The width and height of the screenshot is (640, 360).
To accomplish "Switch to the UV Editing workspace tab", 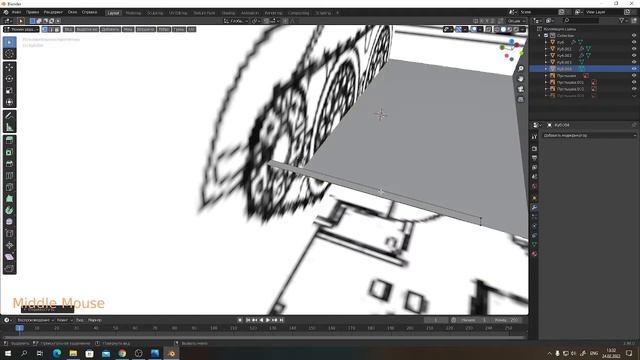I will 178,13.
